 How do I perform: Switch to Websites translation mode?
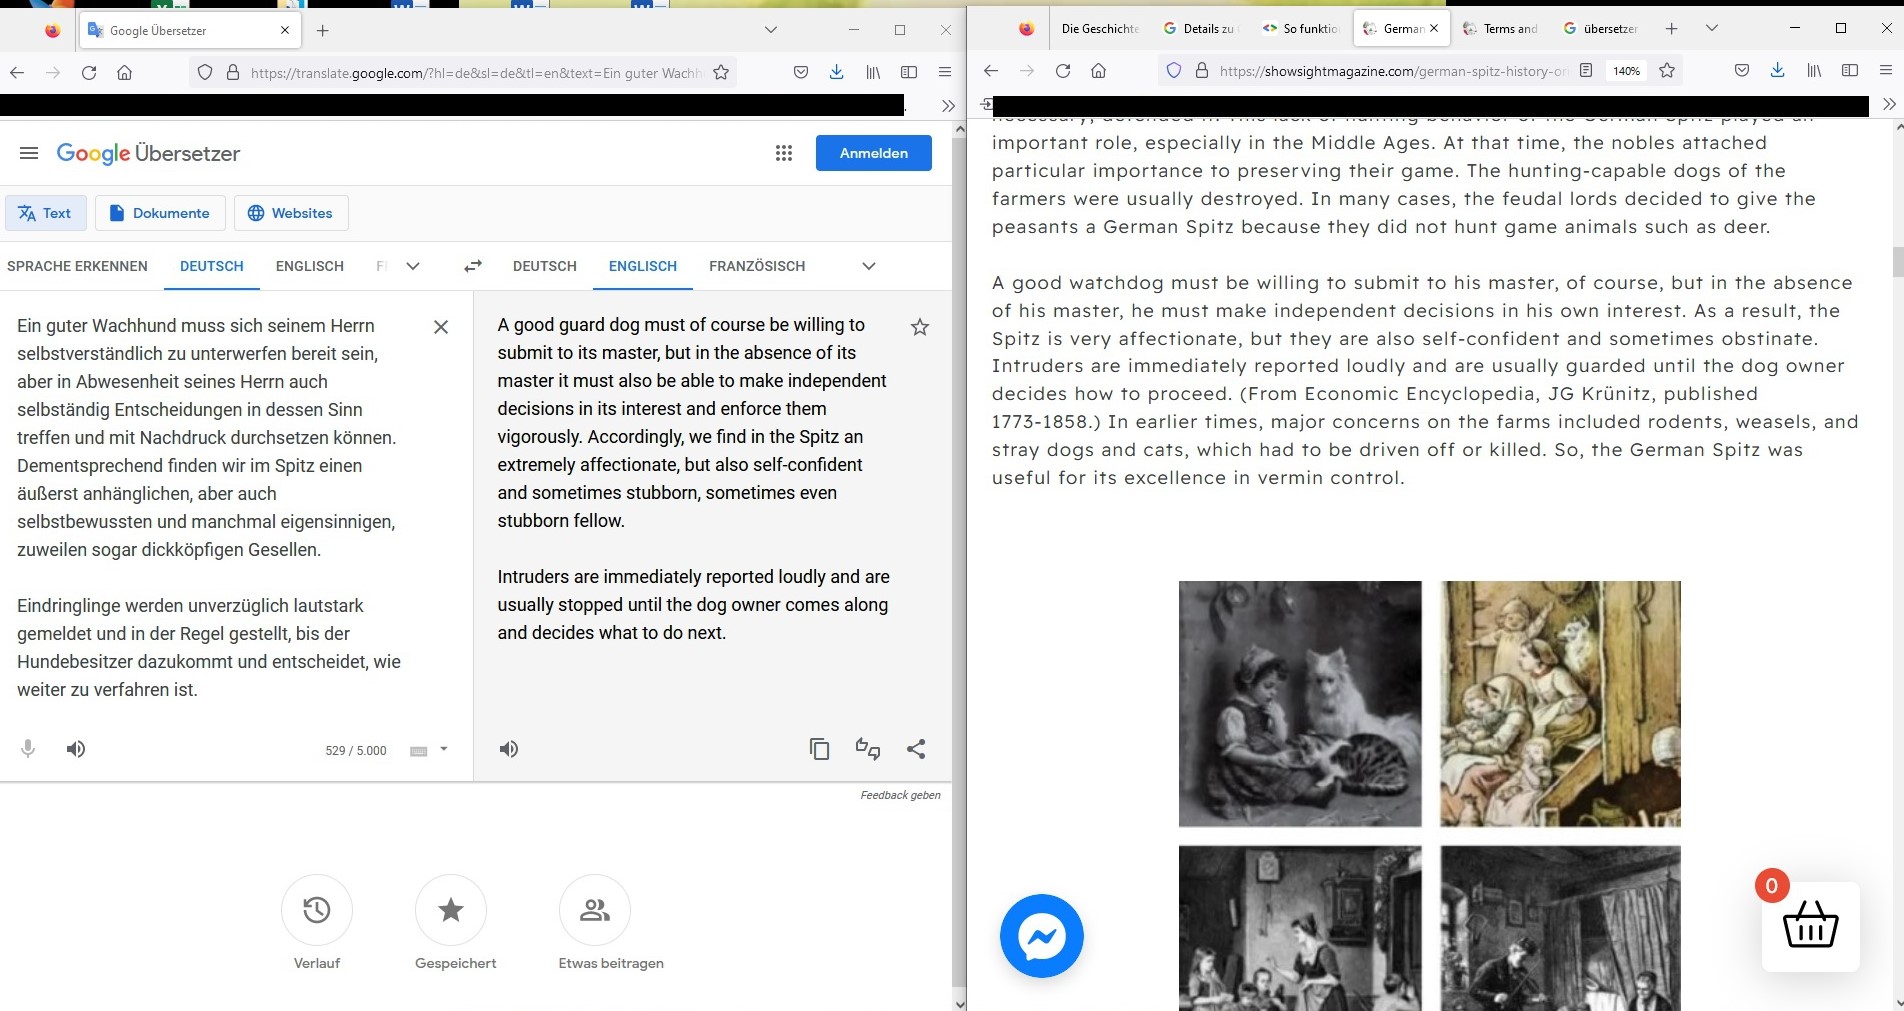[x=291, y=213]
